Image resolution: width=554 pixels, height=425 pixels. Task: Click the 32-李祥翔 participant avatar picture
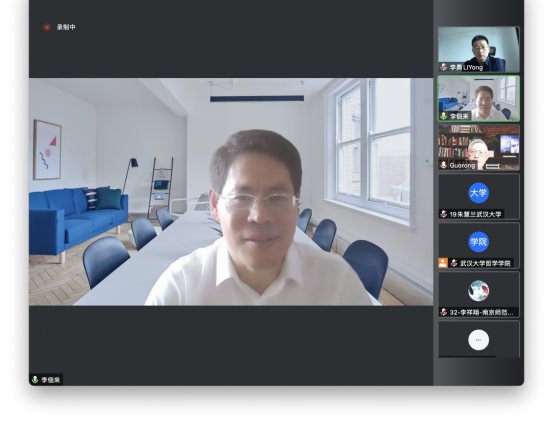click(x=479, y=291)
